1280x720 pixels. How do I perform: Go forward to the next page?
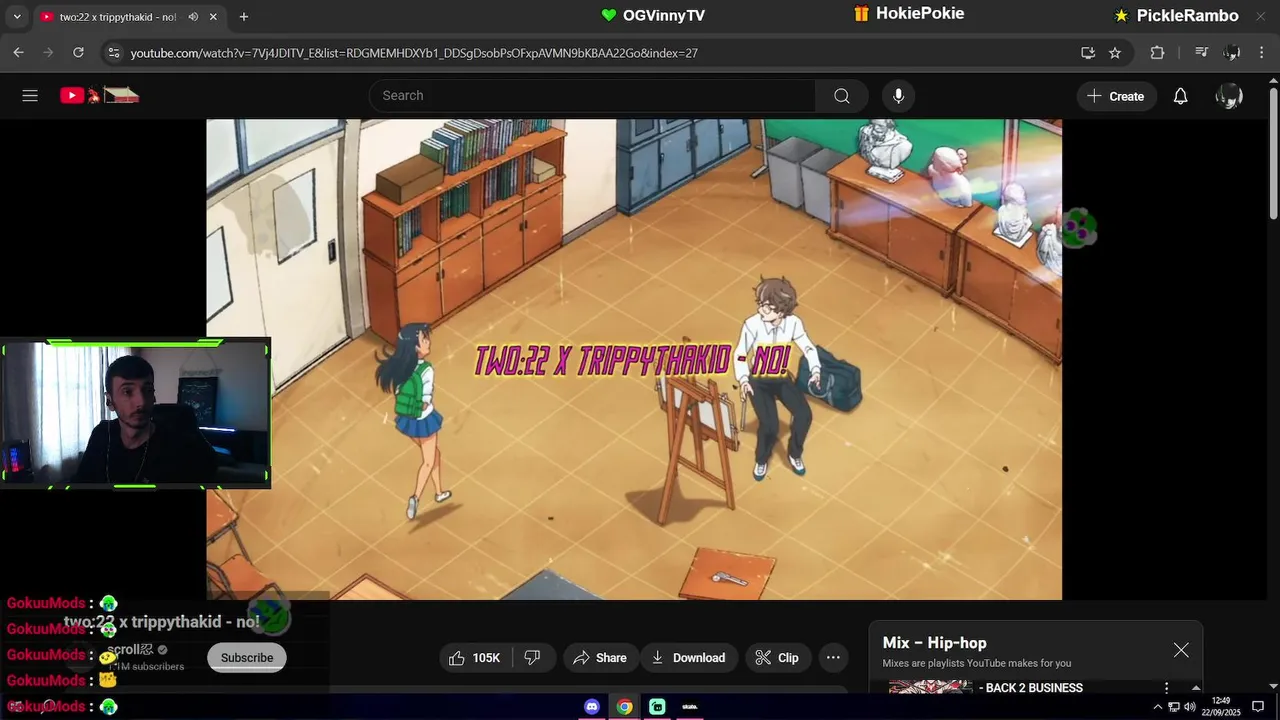click(48, 53)
